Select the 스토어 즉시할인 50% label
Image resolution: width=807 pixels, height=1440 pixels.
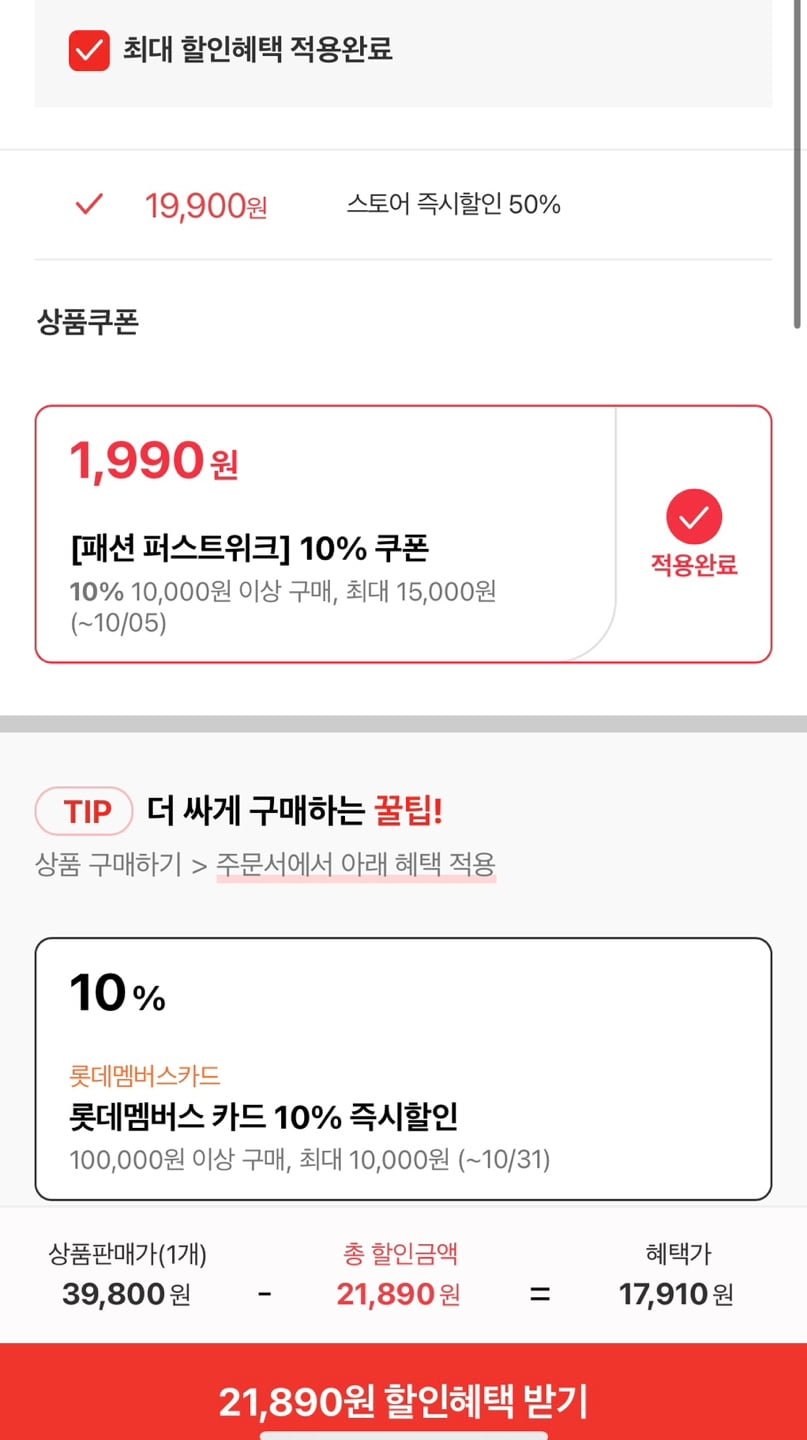[x=453, y=205]
